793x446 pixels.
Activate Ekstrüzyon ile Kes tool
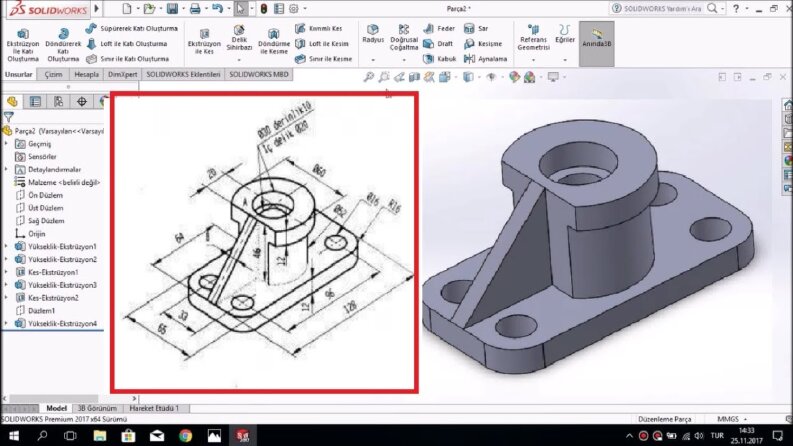(x=204, y=42)
